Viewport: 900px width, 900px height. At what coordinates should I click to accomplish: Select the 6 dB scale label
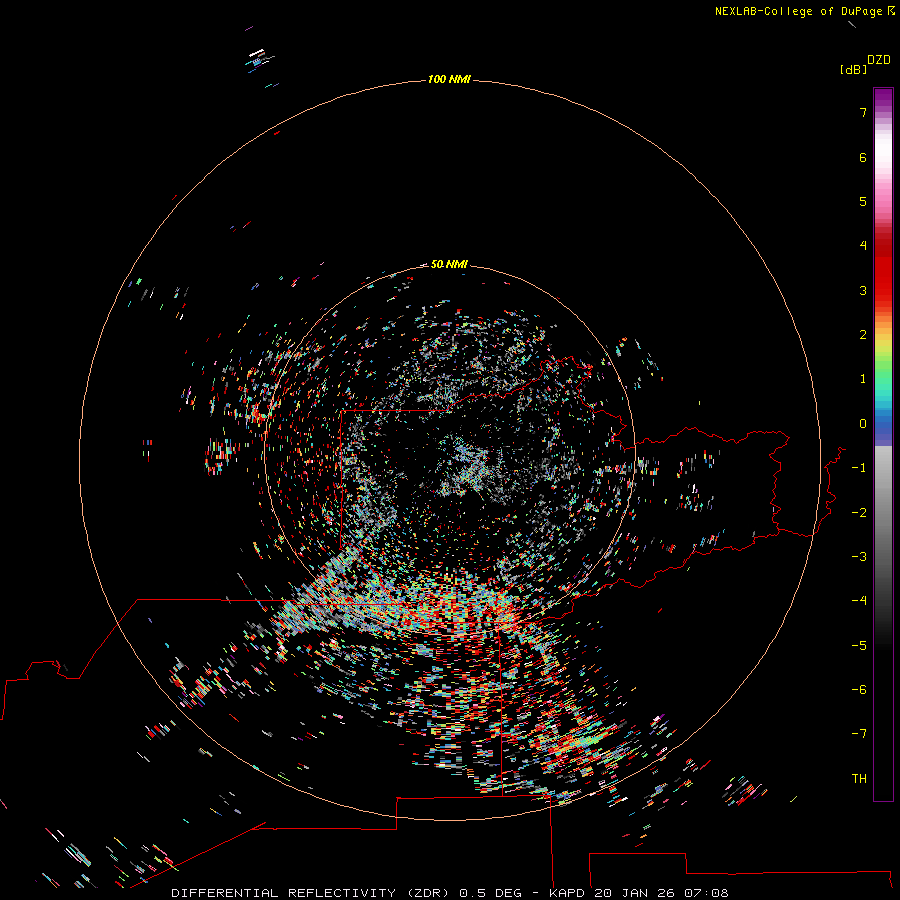863,157
